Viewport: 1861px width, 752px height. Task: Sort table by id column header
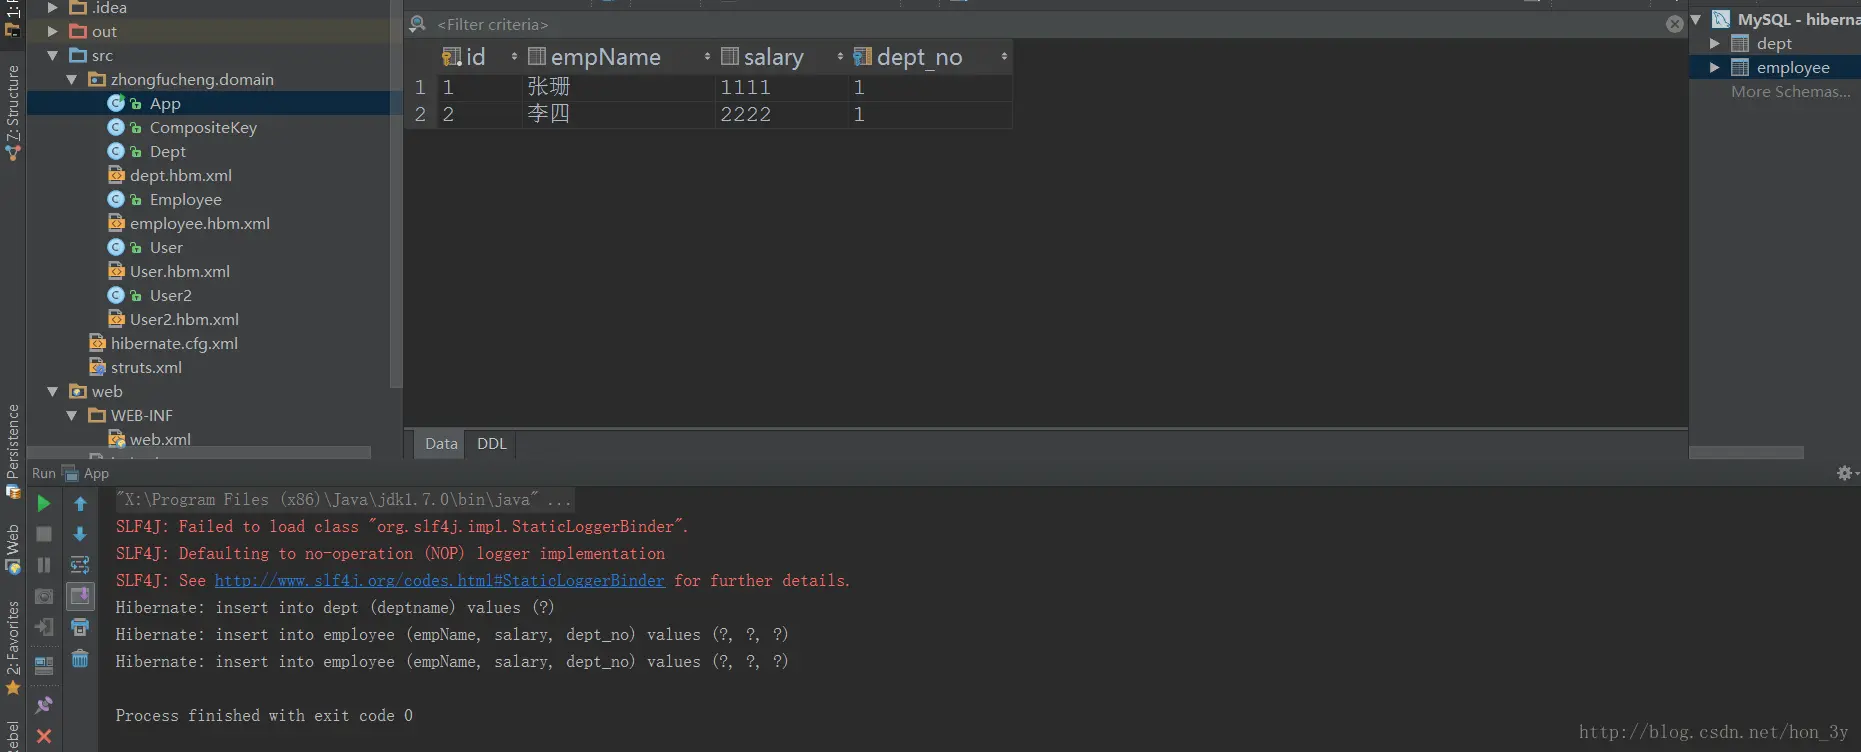(x=480, y=57)
